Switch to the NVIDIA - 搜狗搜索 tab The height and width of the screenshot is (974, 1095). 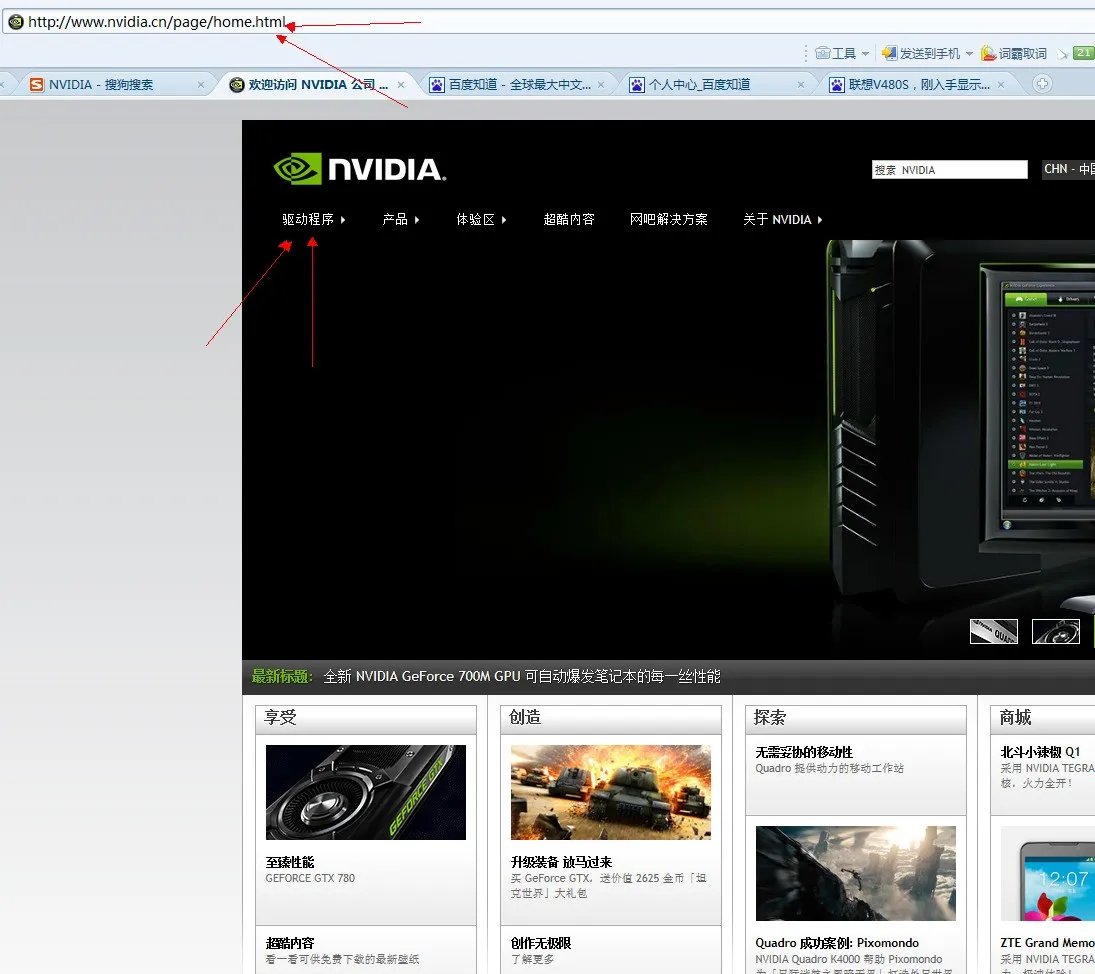coord(115,84)
